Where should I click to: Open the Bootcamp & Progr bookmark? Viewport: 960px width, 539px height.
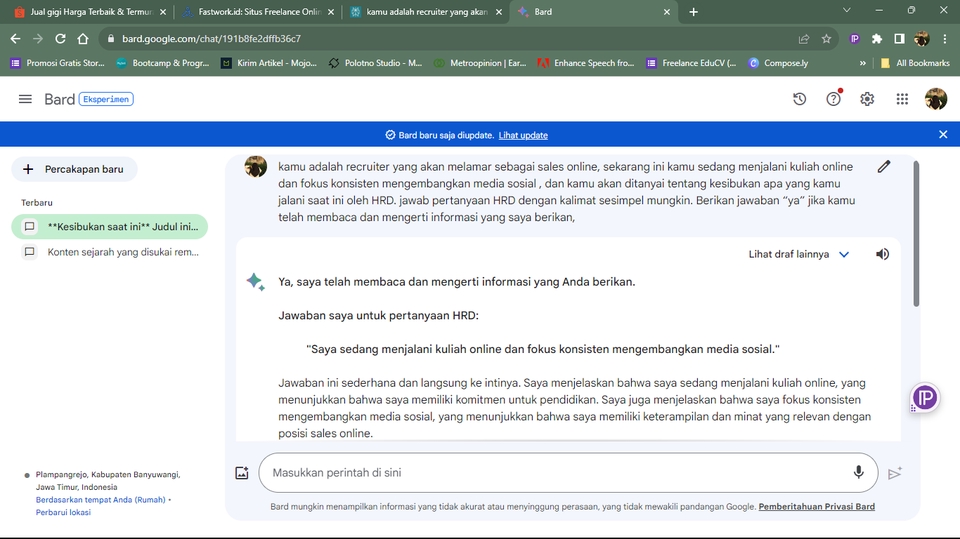pyautogui.click(x=163, y=63)
